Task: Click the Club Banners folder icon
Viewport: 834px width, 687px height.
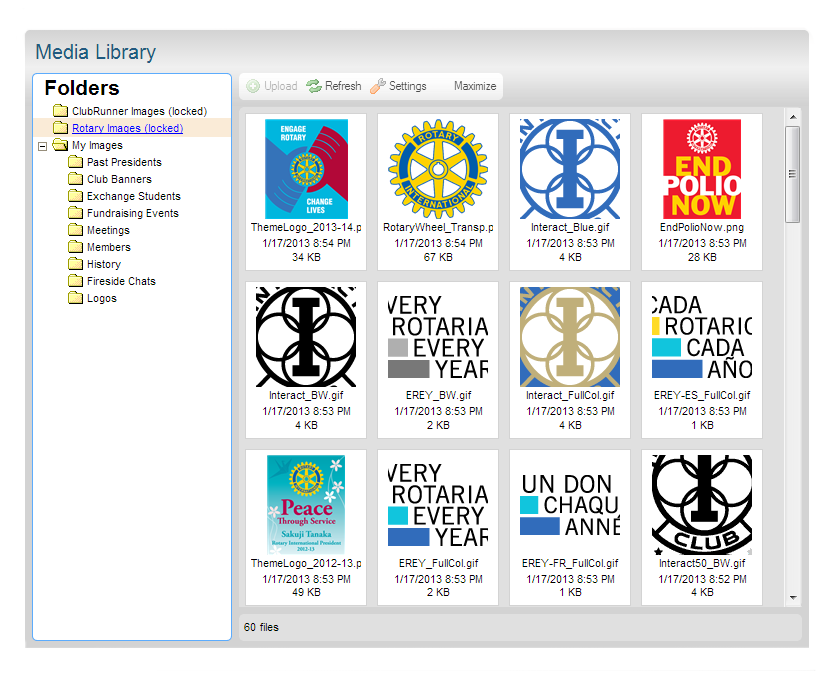Action: click(x=76, y=179)
